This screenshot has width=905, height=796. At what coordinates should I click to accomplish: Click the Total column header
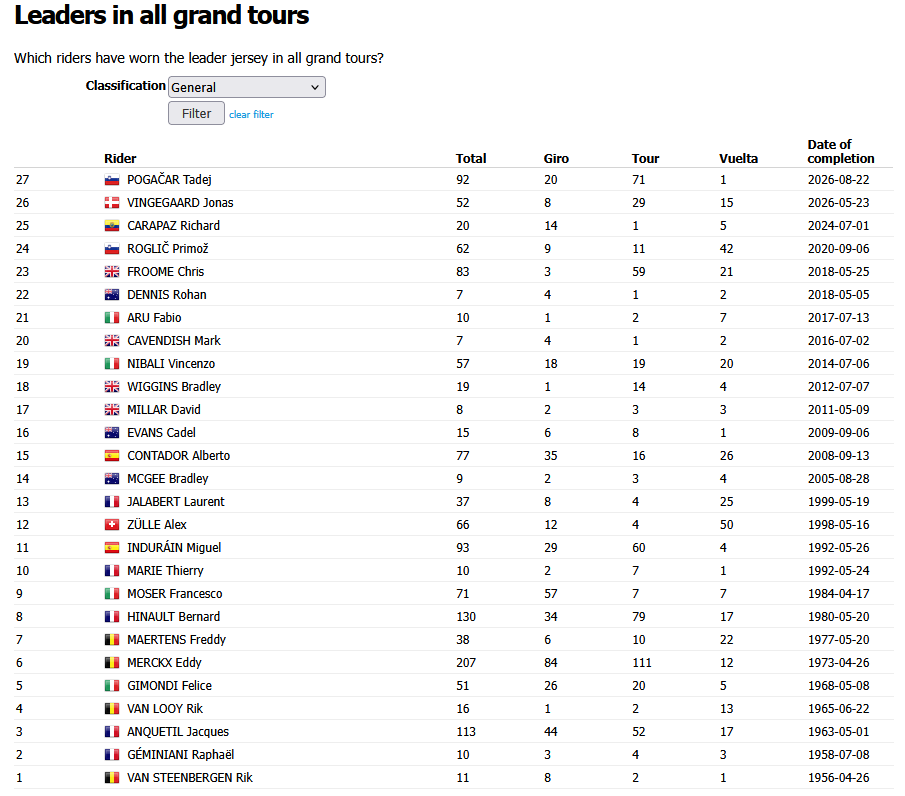coord(471,159)
